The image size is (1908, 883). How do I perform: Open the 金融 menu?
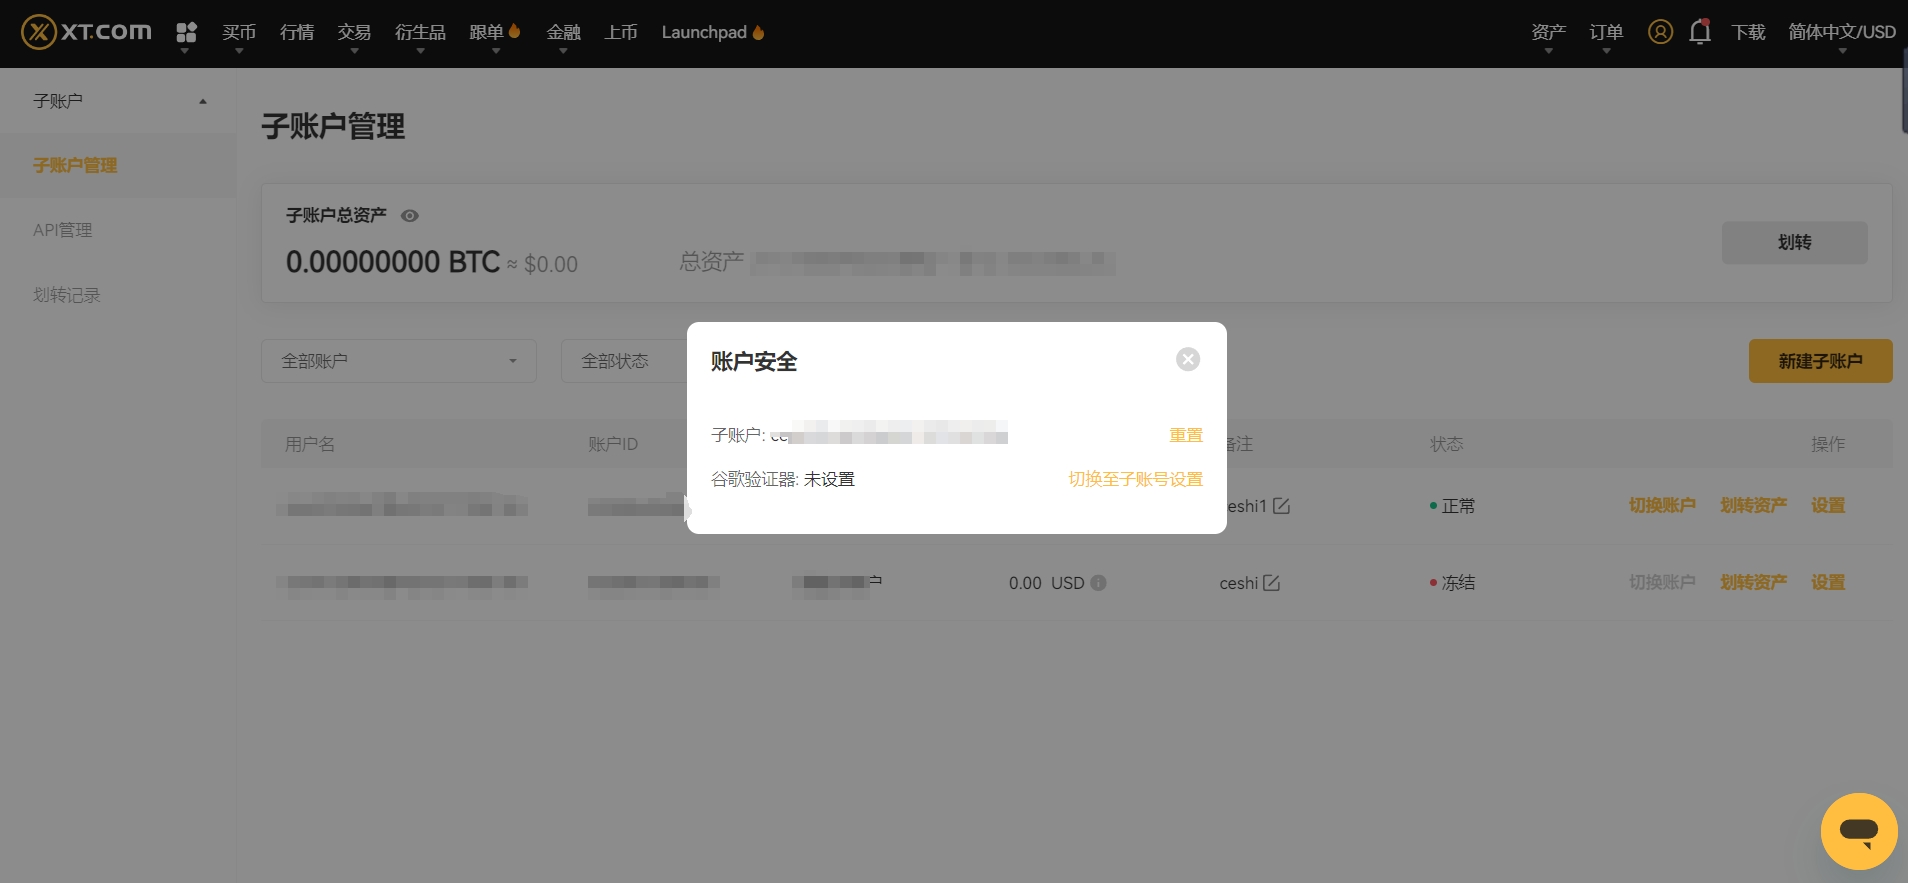tap(563, 32)
